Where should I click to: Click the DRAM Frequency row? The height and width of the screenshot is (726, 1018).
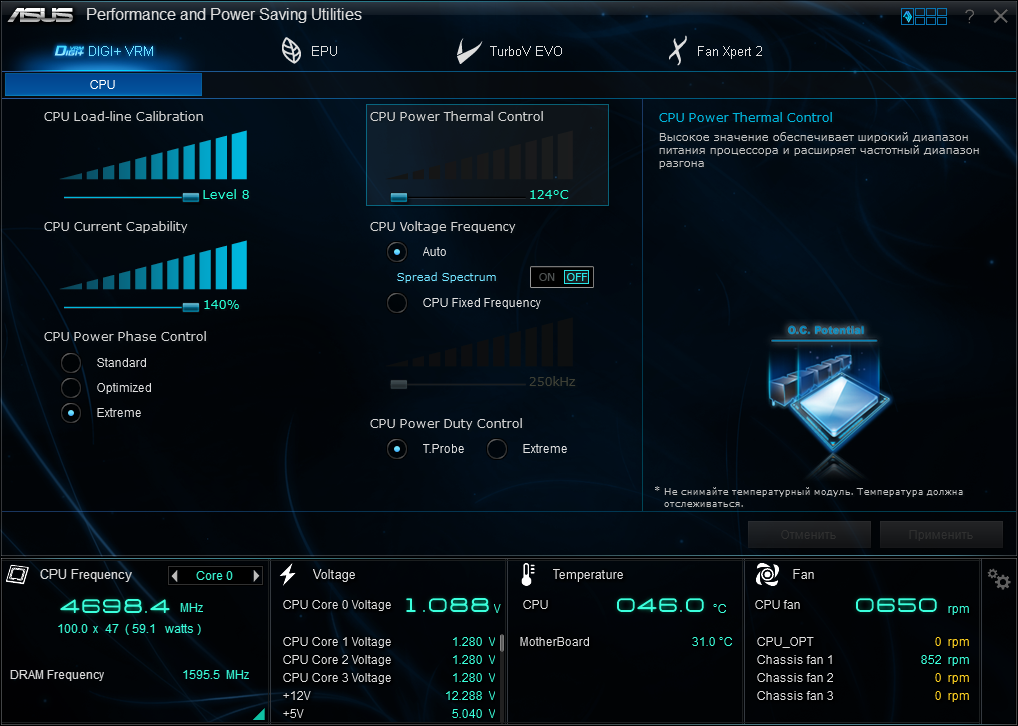tap(129, 675)
